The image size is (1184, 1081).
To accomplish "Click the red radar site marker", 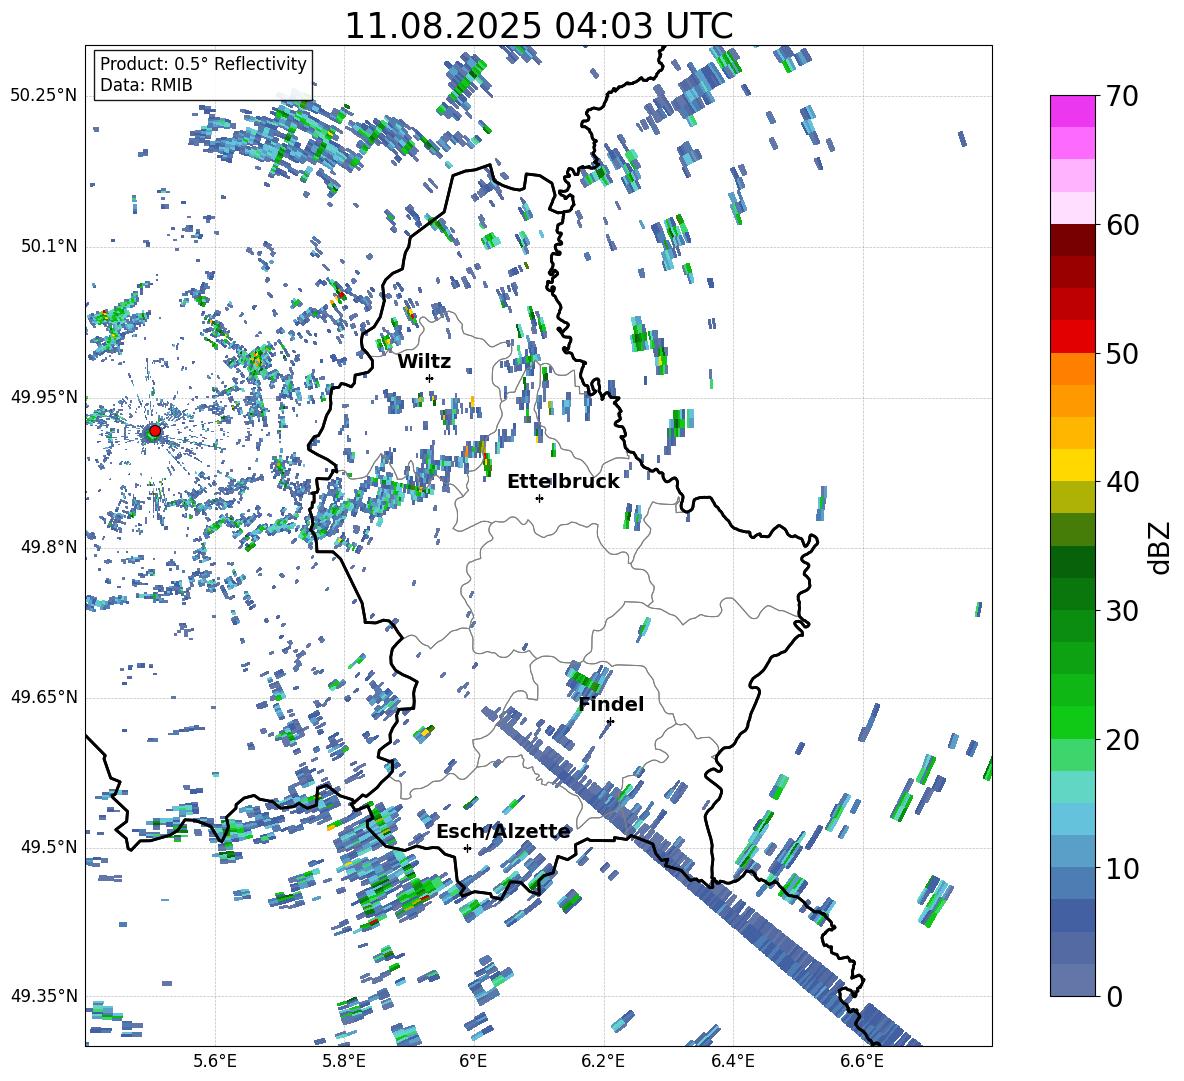I will tap(155, 430).
